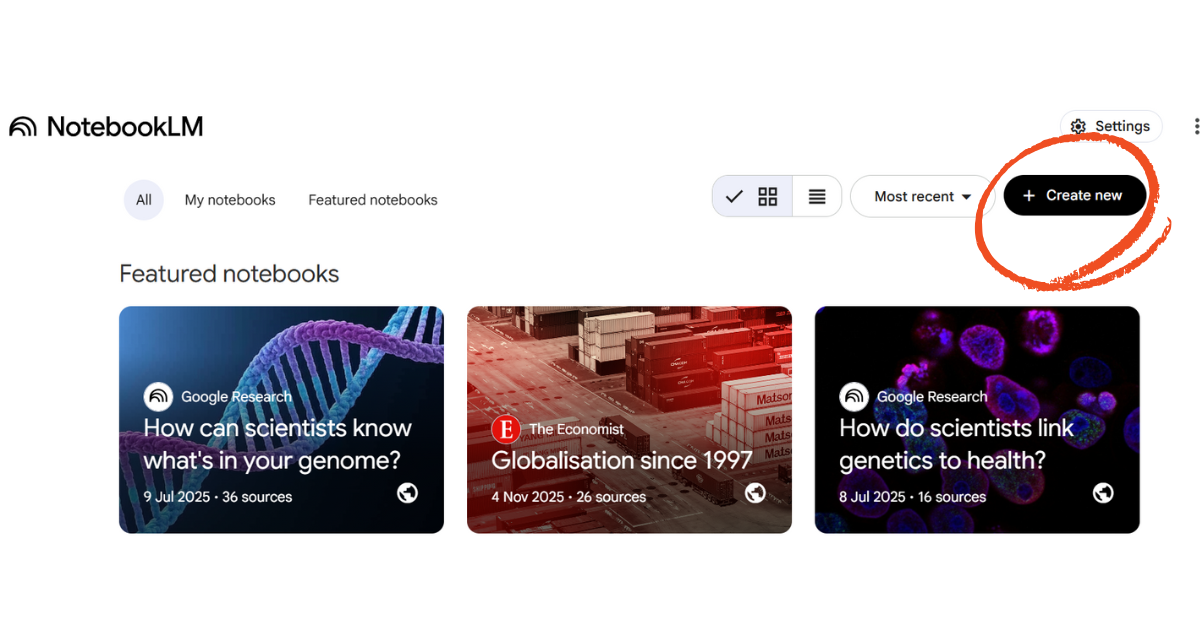Click globe icon on Globalisation notebook card
This screenshot has width=1200, height=628.
(x=755, y=492)
